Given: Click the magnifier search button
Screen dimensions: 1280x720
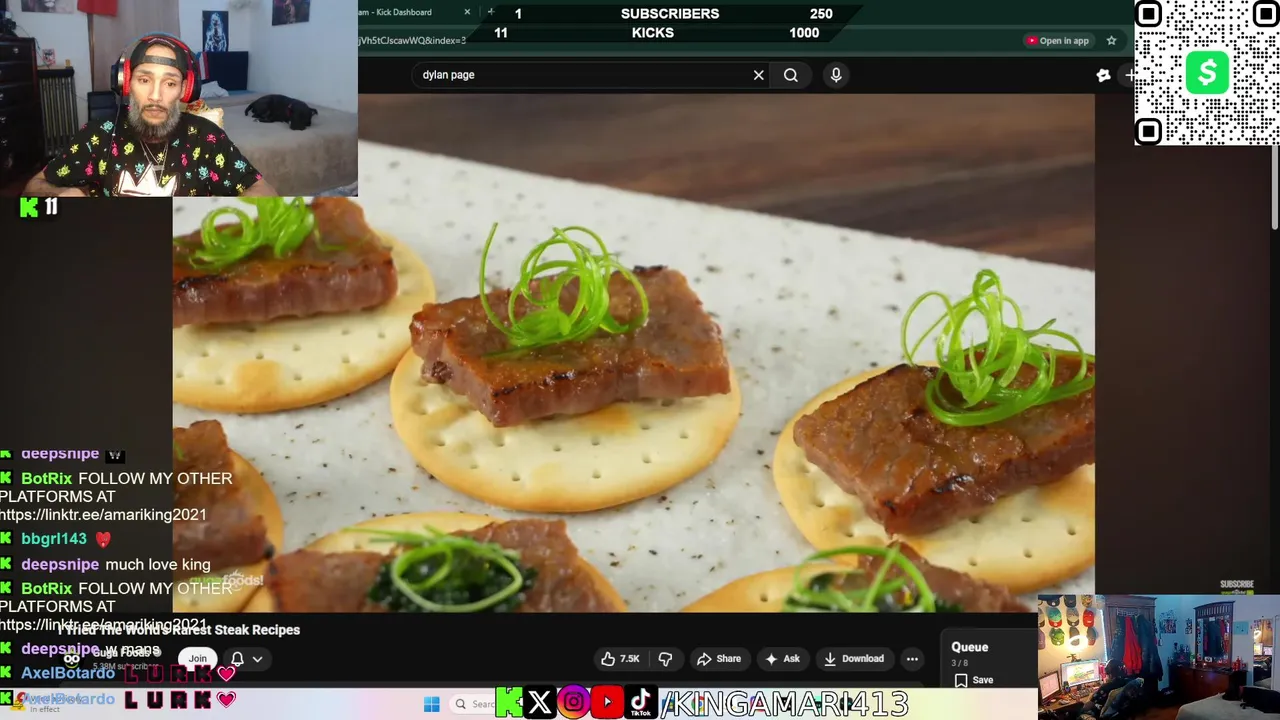Looking at the screenshot, I should coord(791,75).
